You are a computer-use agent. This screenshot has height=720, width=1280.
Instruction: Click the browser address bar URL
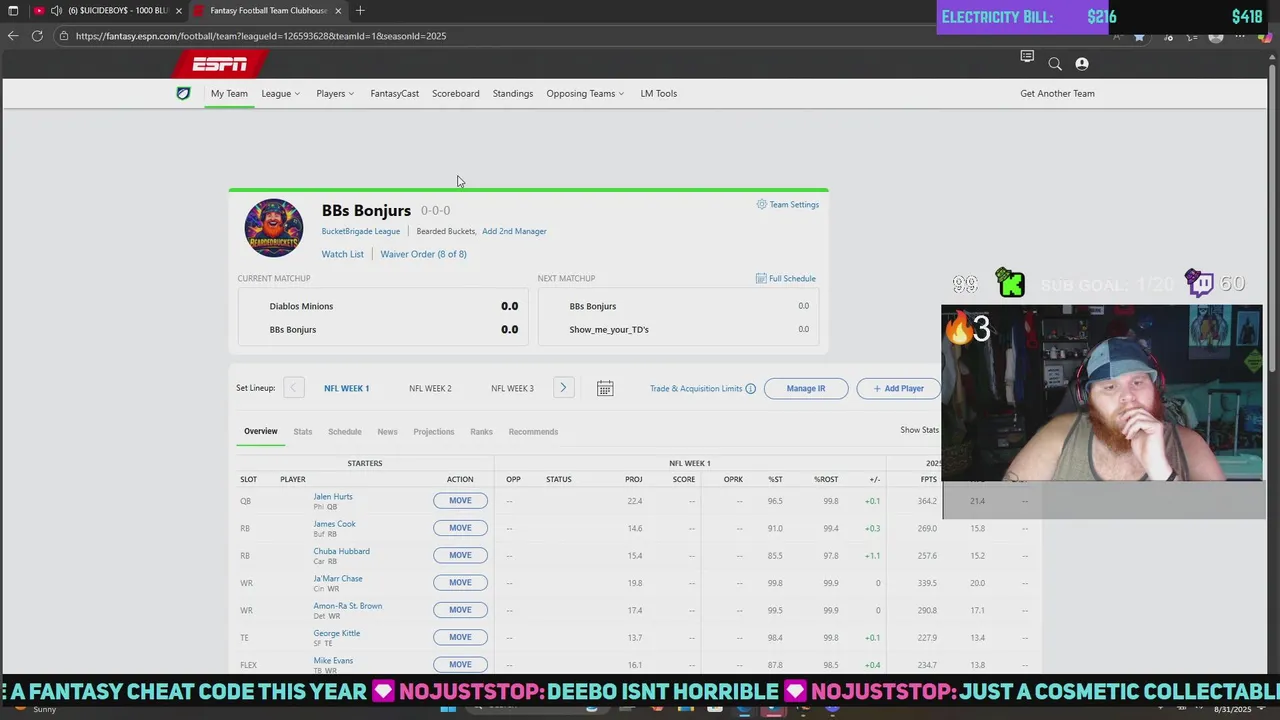[261, 36]
